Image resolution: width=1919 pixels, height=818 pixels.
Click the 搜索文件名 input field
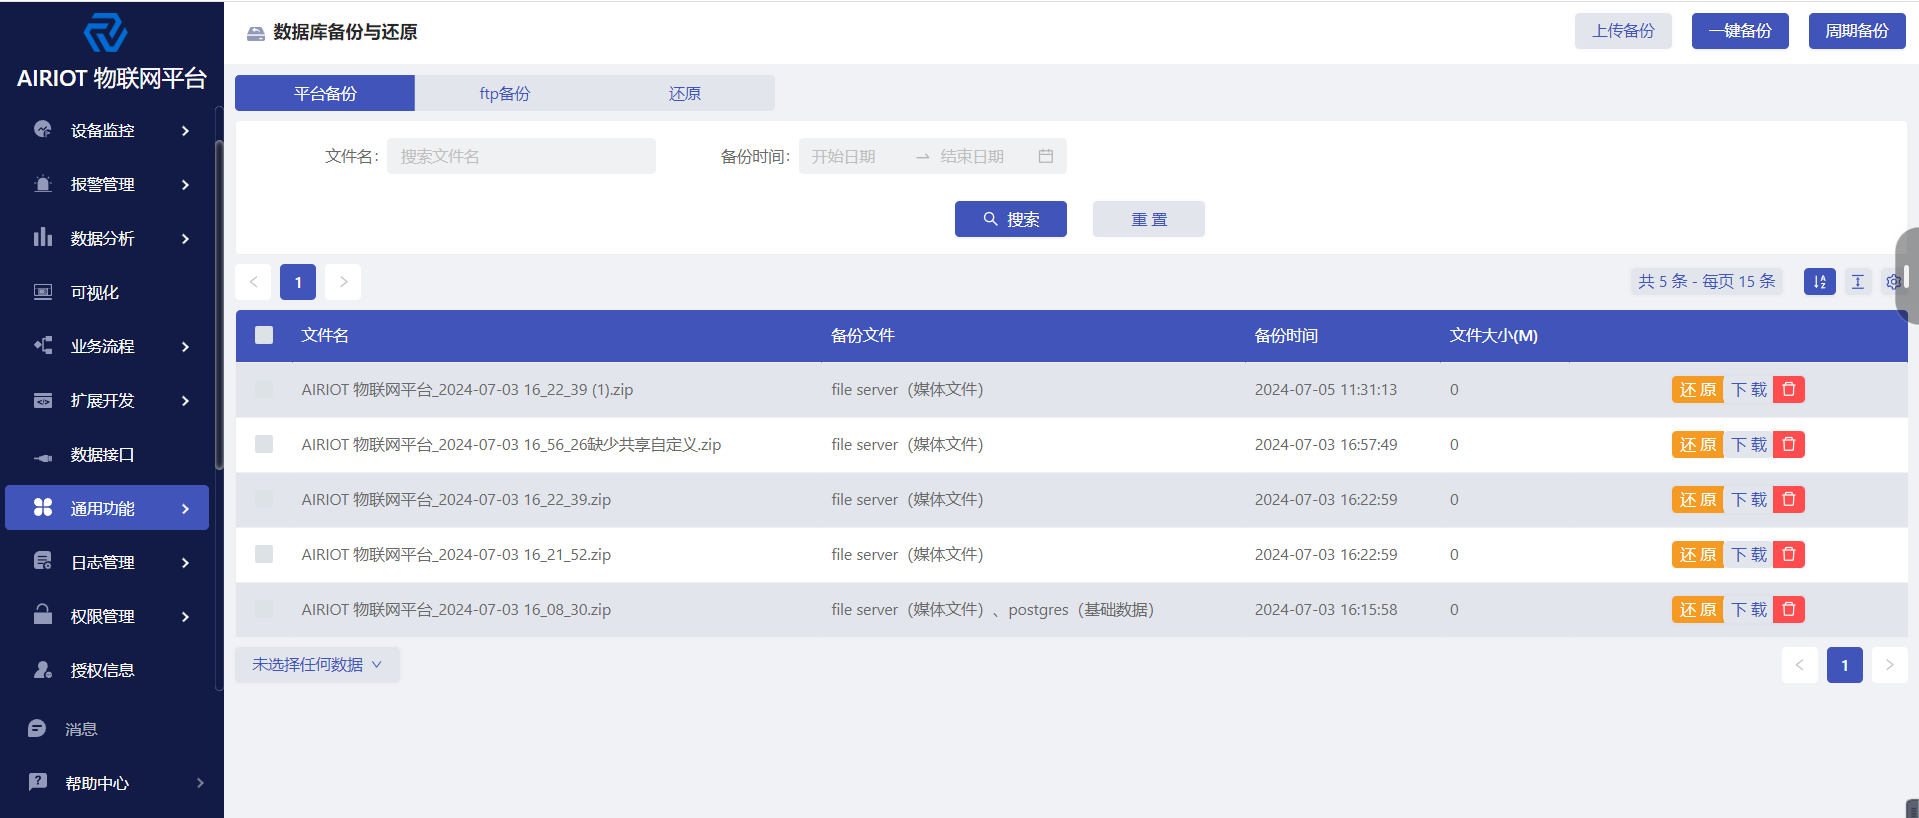(521, 156)
